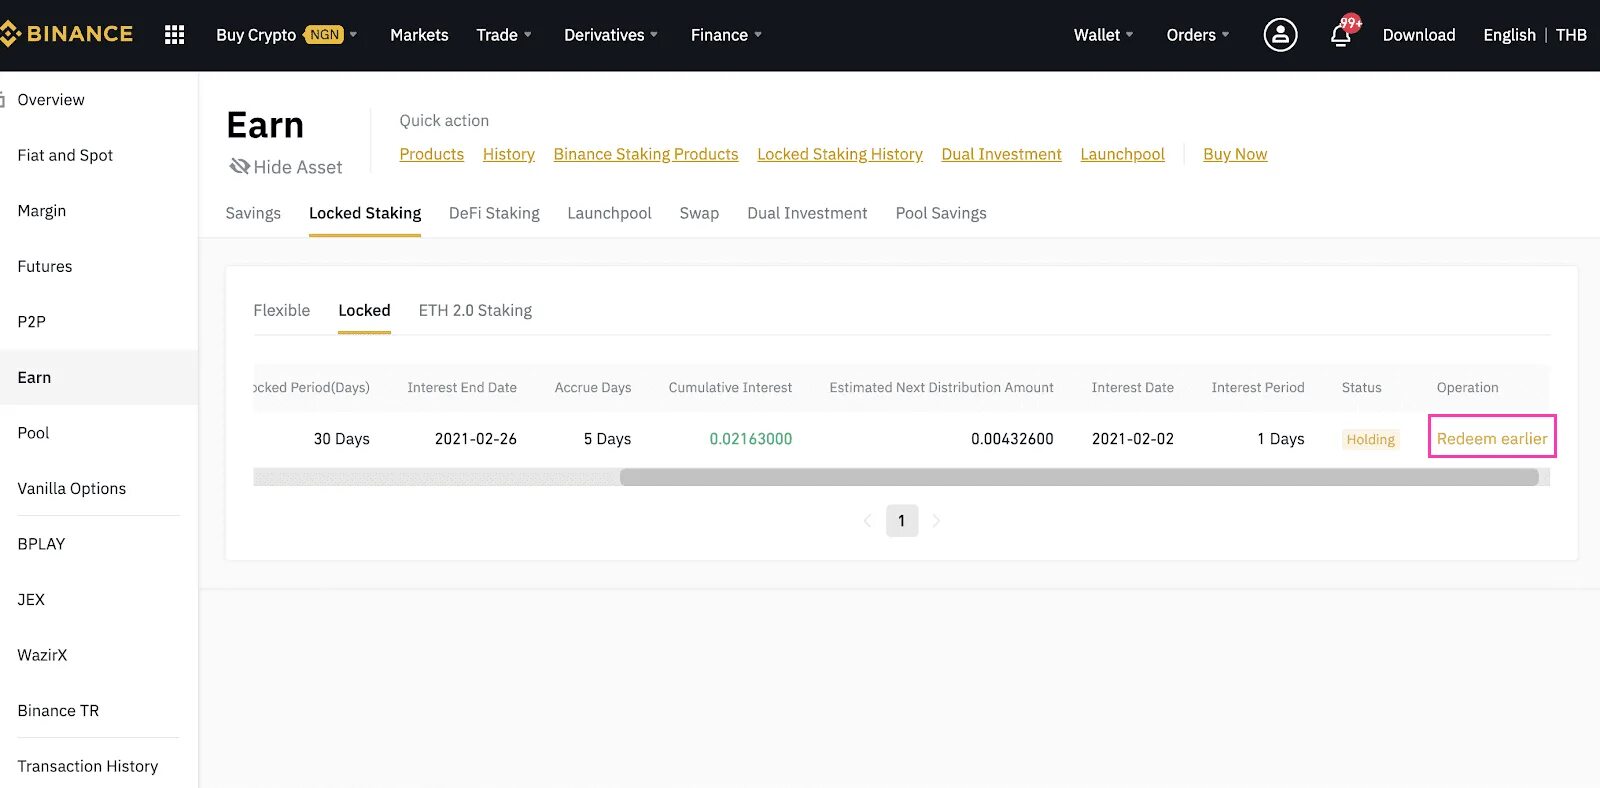Click Redeem earlier for the staking row

pyautogui.click(x=1492, y=439)
